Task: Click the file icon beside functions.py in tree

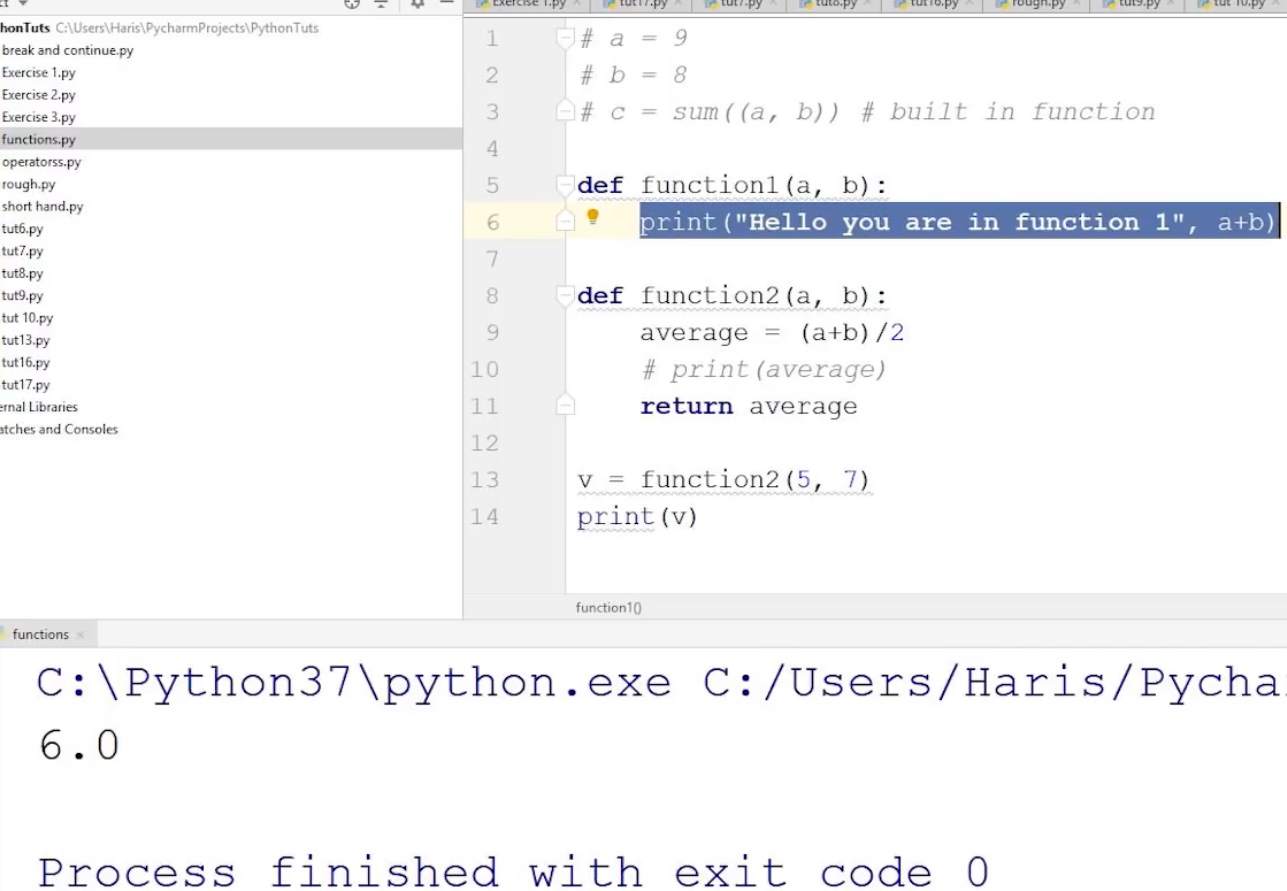Action: point(4,139)
